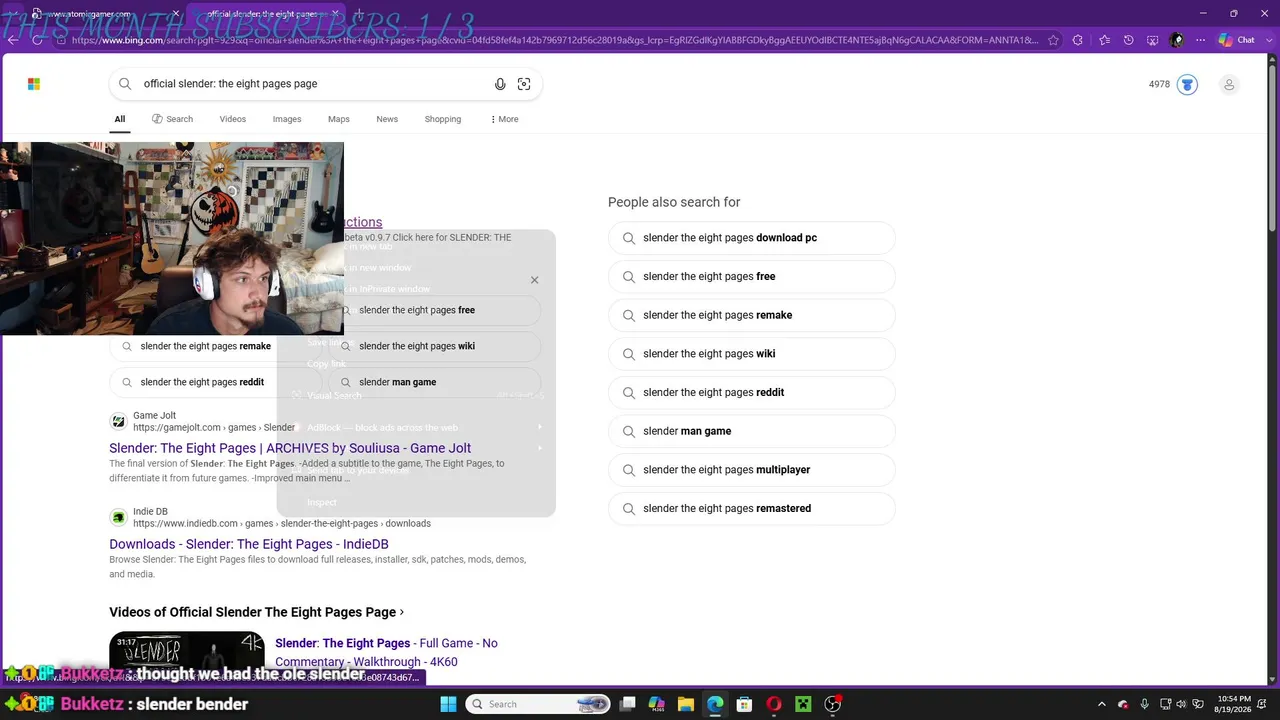Switch to the Search tab
This screenshot has height=720, width=1280.
click(172, 119)
